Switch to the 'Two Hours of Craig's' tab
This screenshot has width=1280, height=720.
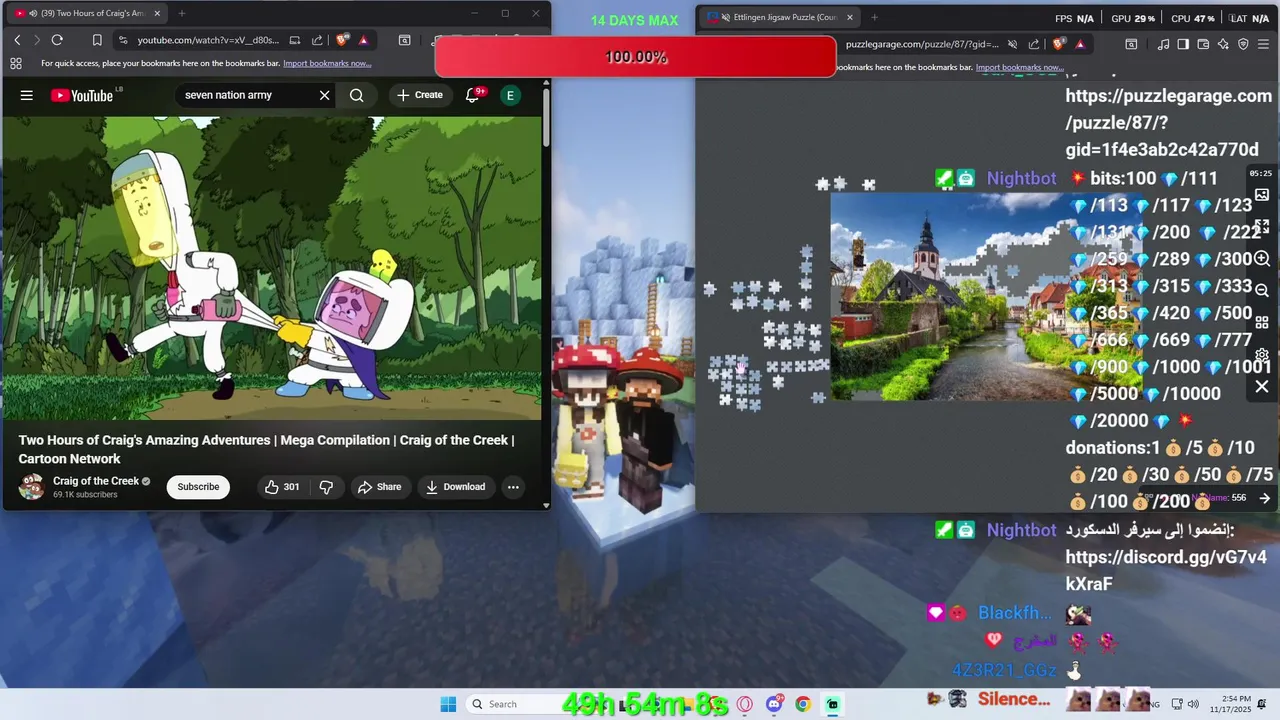88,14
